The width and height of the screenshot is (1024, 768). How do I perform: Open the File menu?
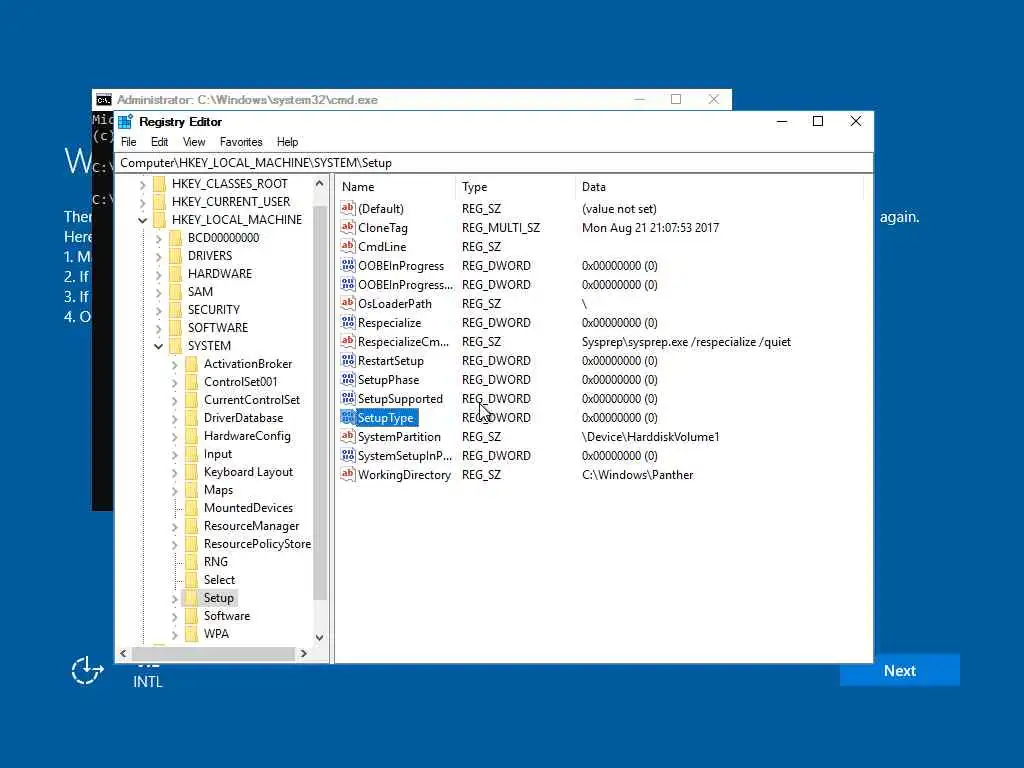129,142
